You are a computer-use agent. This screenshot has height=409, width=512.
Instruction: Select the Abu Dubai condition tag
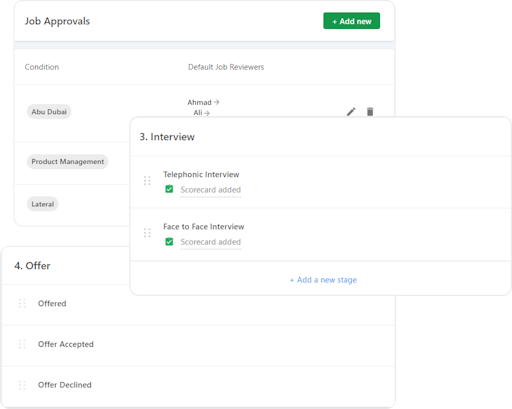click(49, 112)
